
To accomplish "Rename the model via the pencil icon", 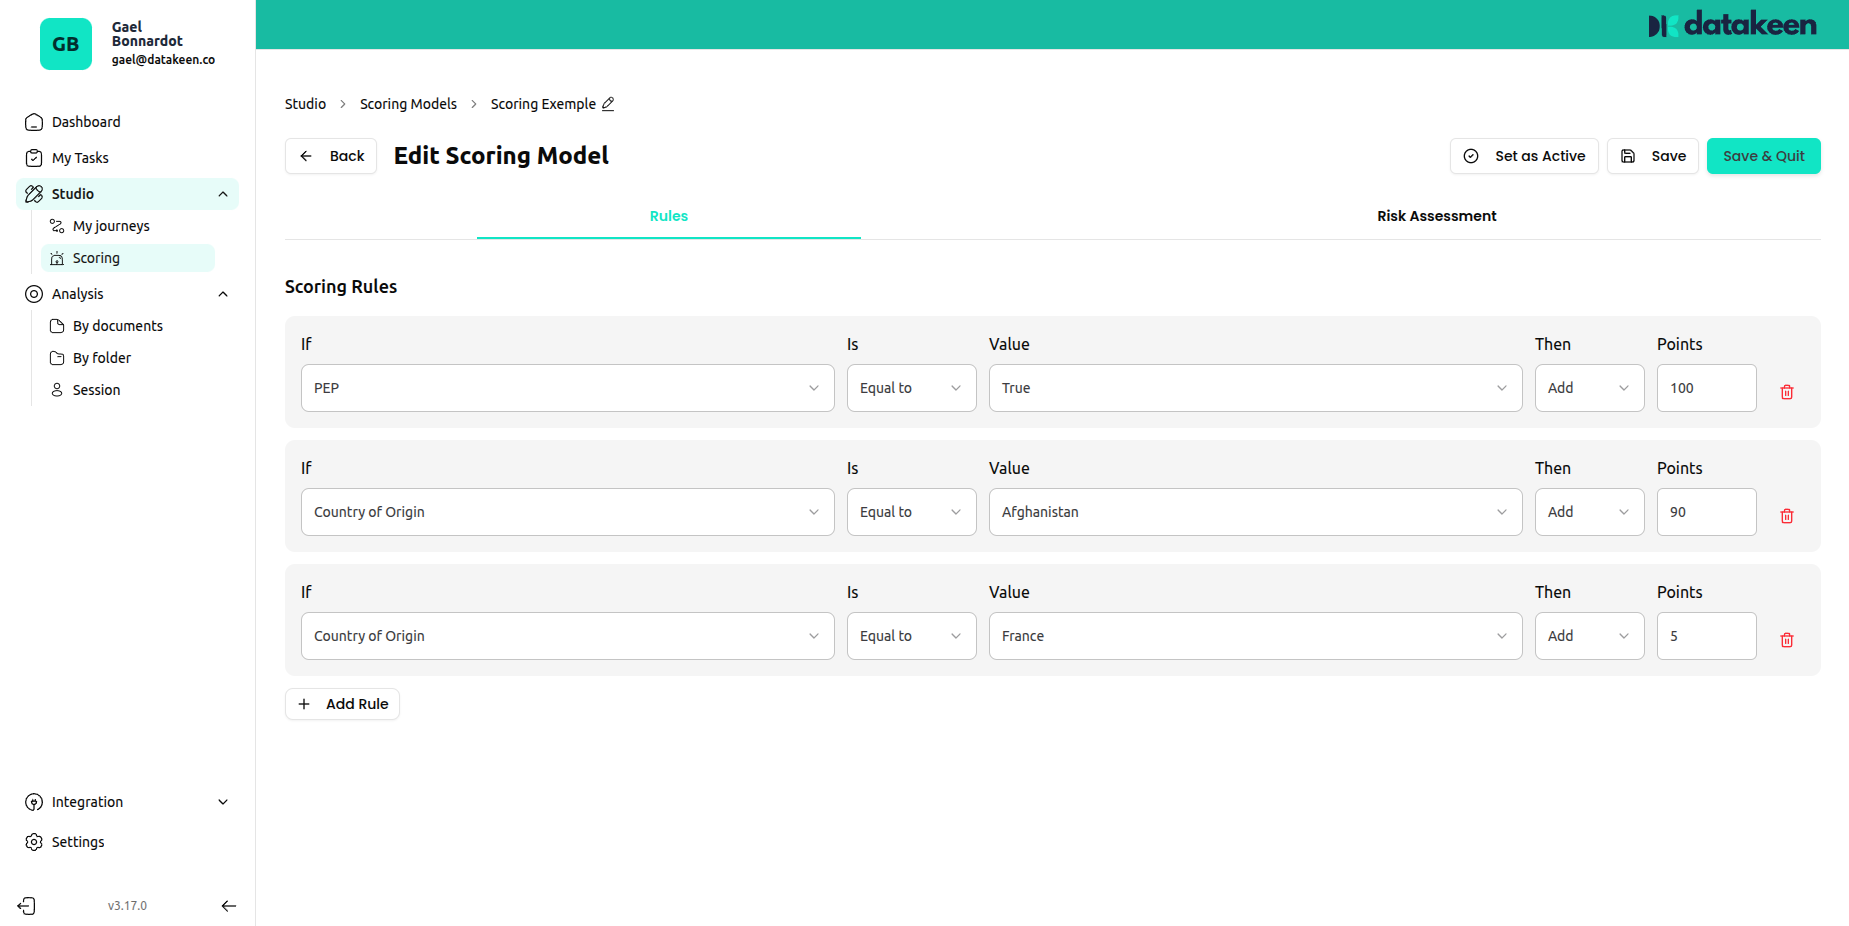I will pos(609,103).
